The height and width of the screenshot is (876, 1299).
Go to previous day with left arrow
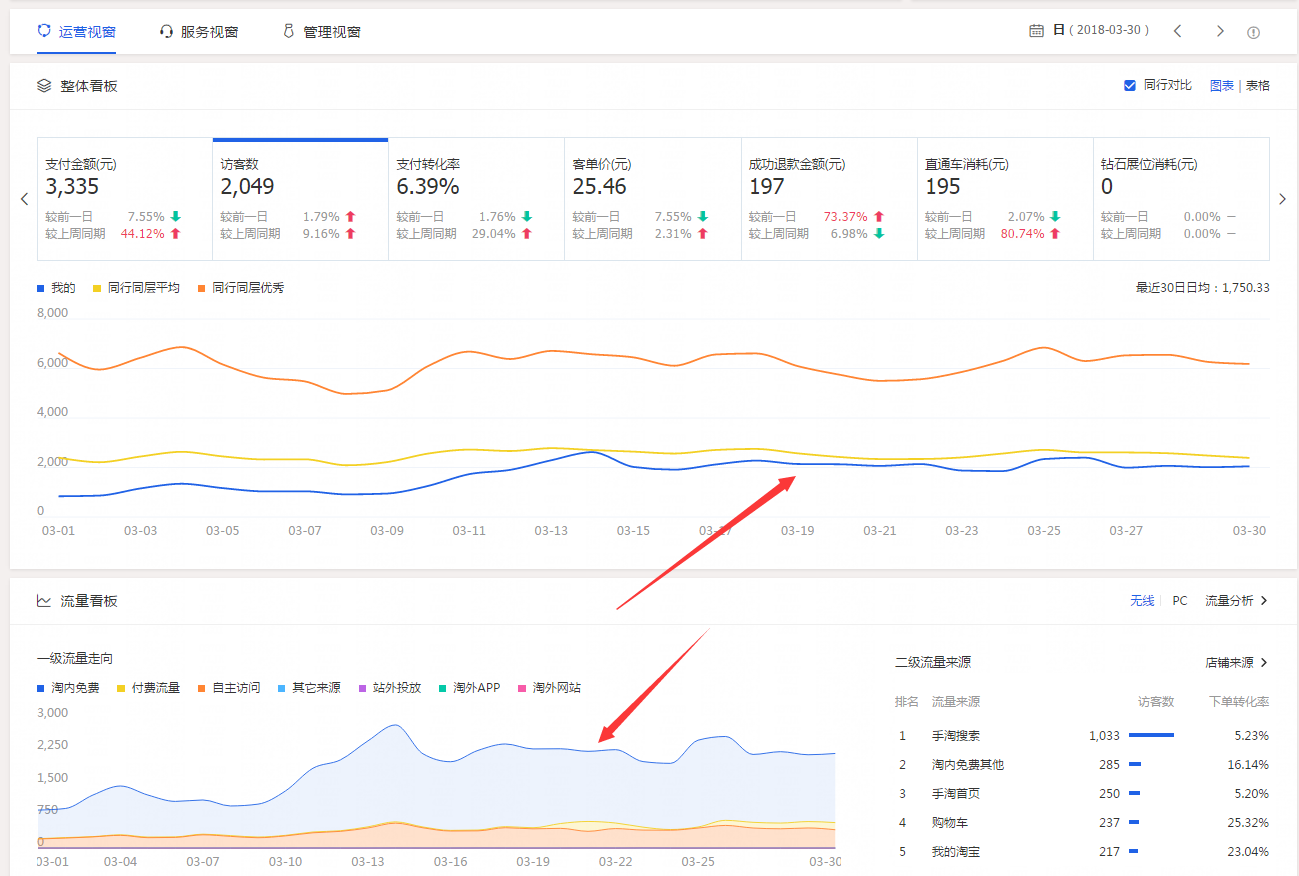pos(1178,31)
